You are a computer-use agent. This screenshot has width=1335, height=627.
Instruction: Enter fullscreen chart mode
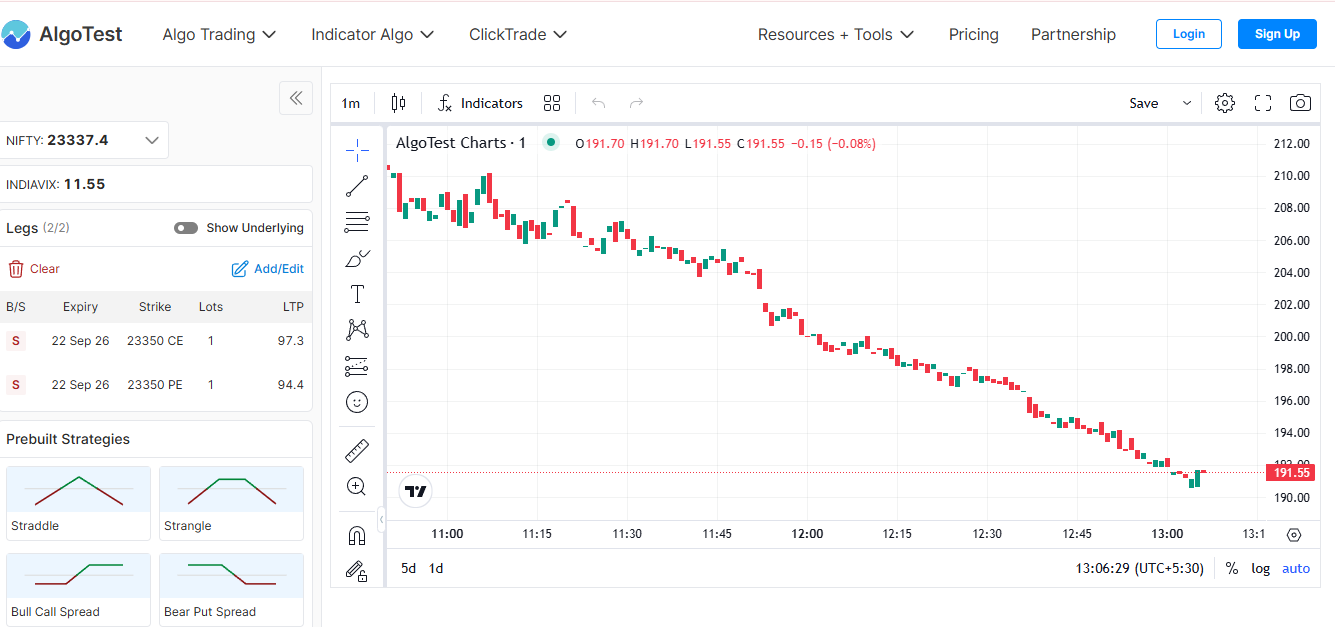[1263, 103]
